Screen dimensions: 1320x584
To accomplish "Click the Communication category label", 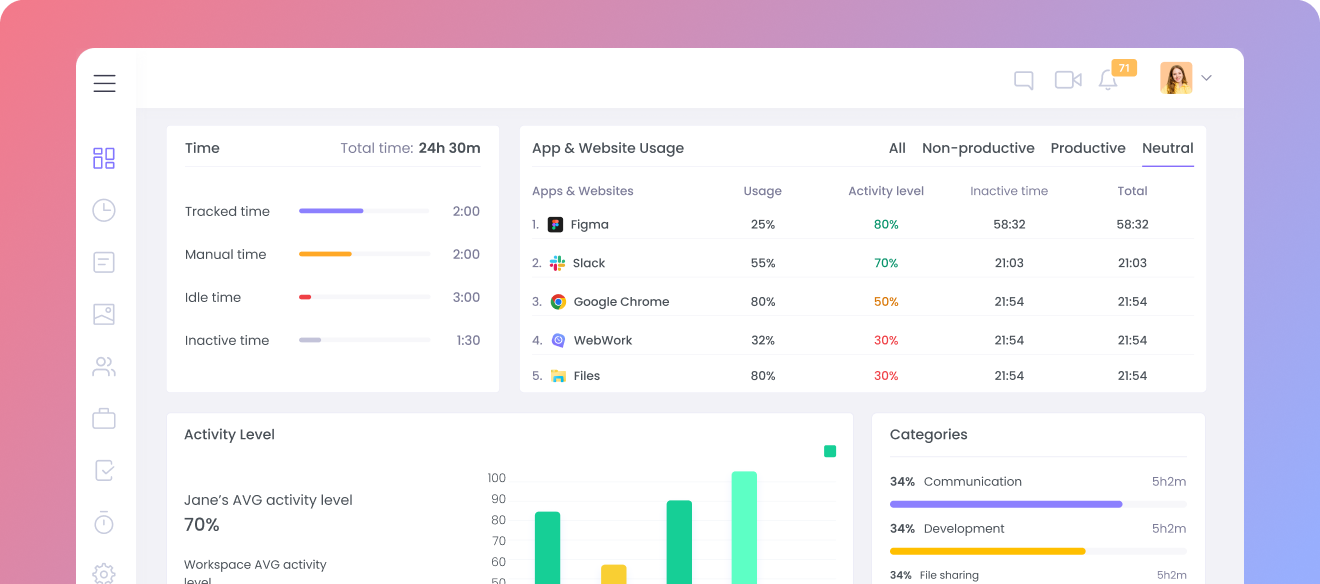I will [x=973, y=481].
